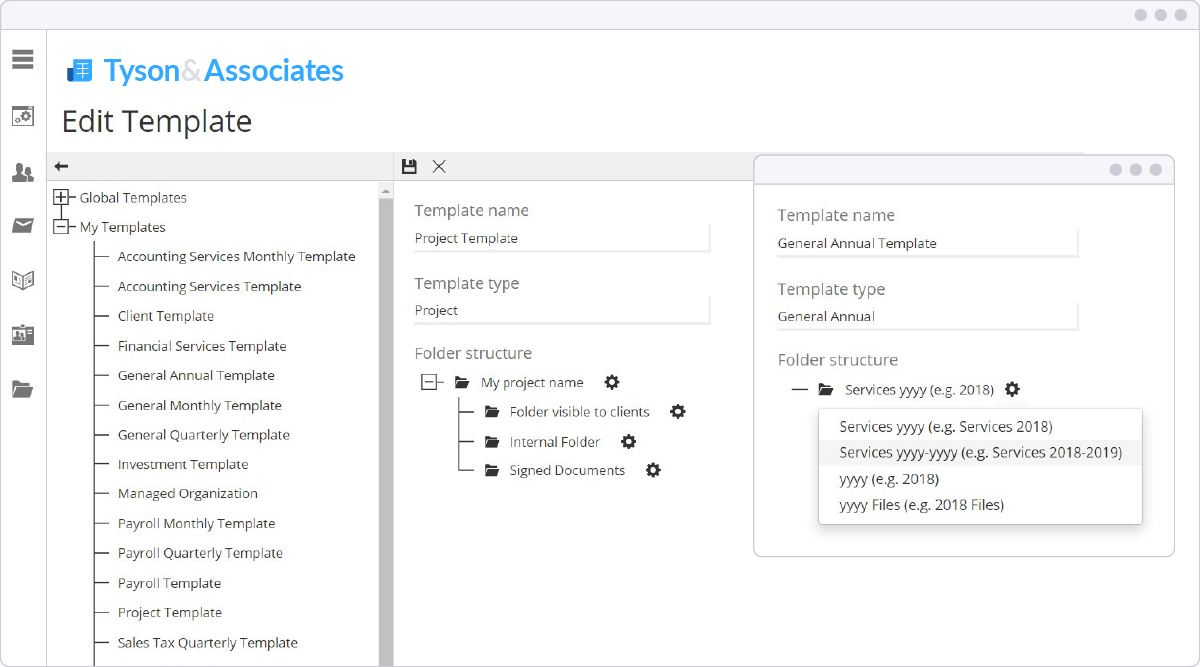Select the Investment Template entry
1200x667 pixels.
click(183, 464)
